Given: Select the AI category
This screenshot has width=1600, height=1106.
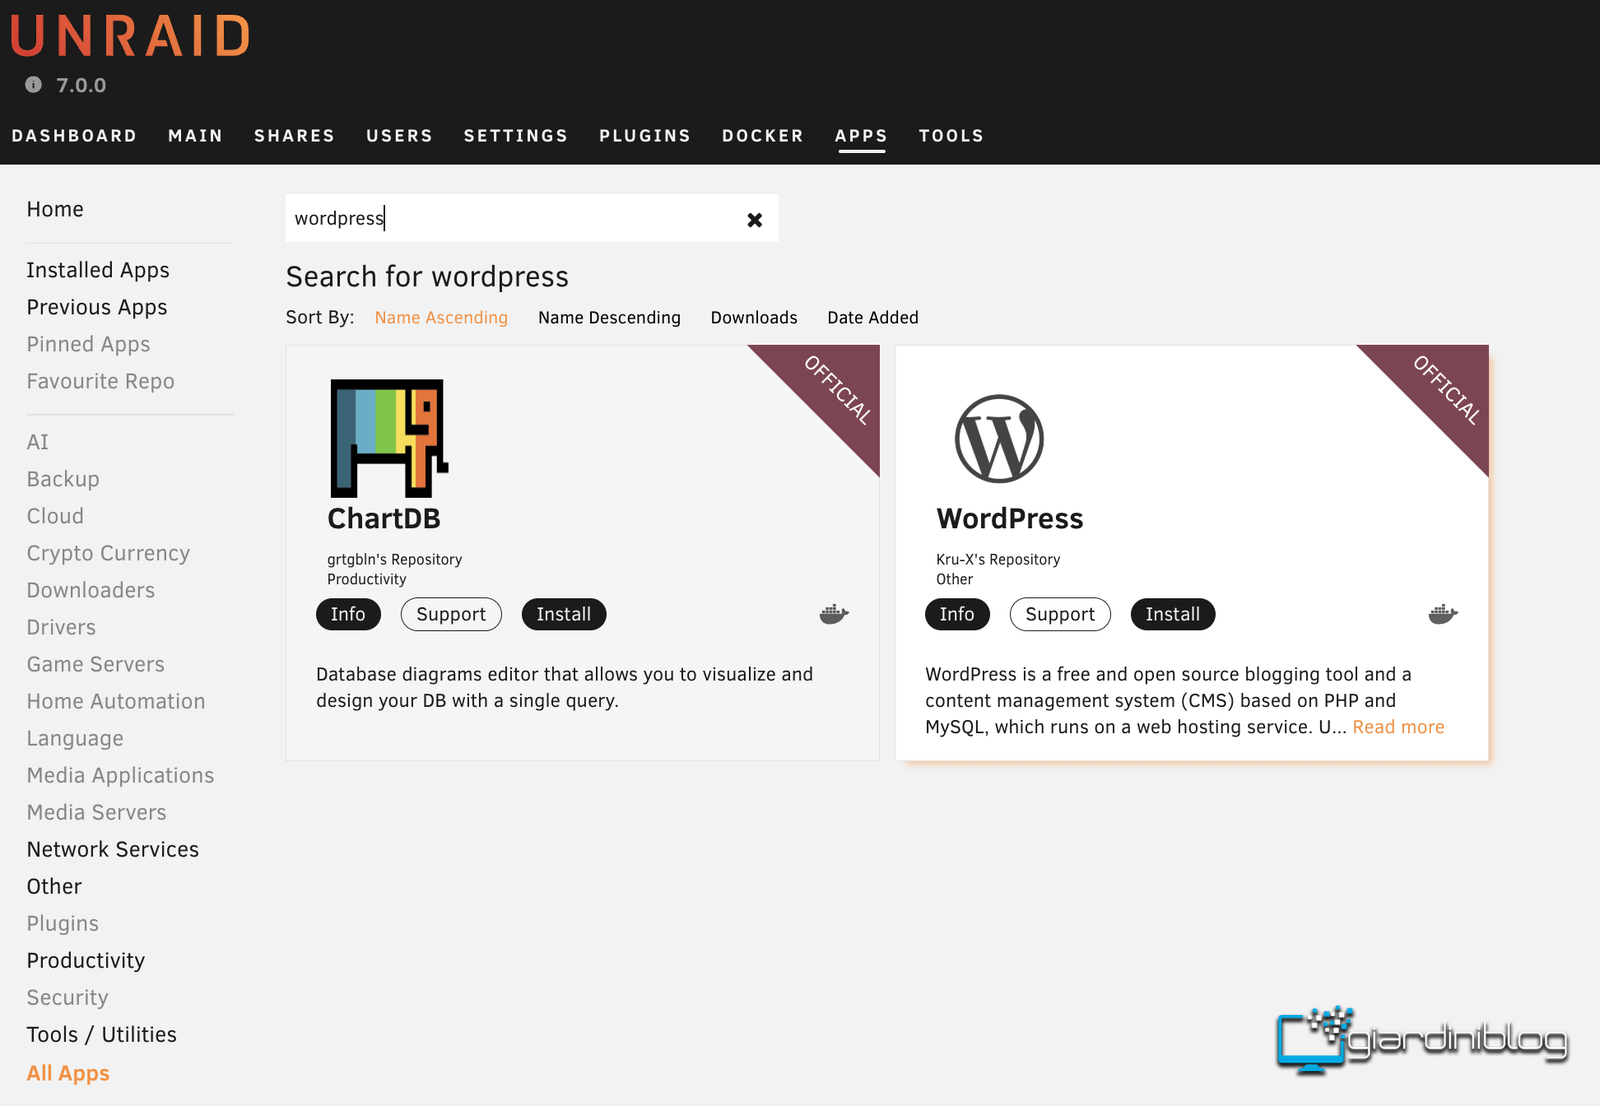Looking at the screenshot, I should [38, 443].
